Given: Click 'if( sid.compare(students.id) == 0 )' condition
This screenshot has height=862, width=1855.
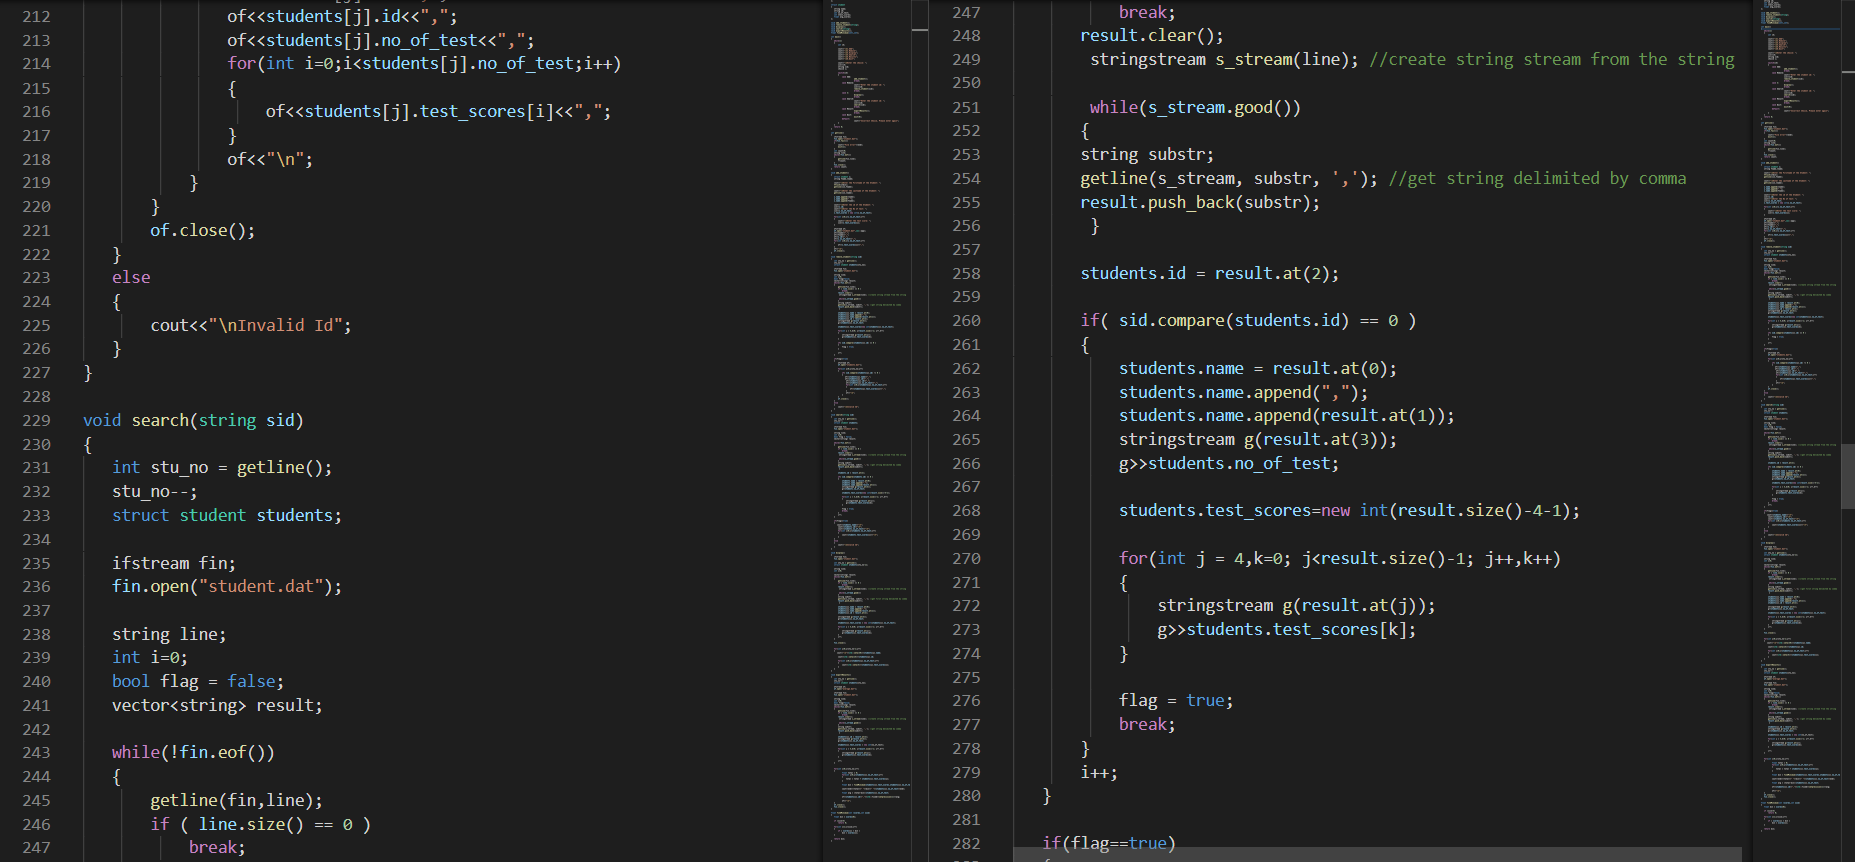Looking at the screenshot, I should click(x=1248, y=320).
